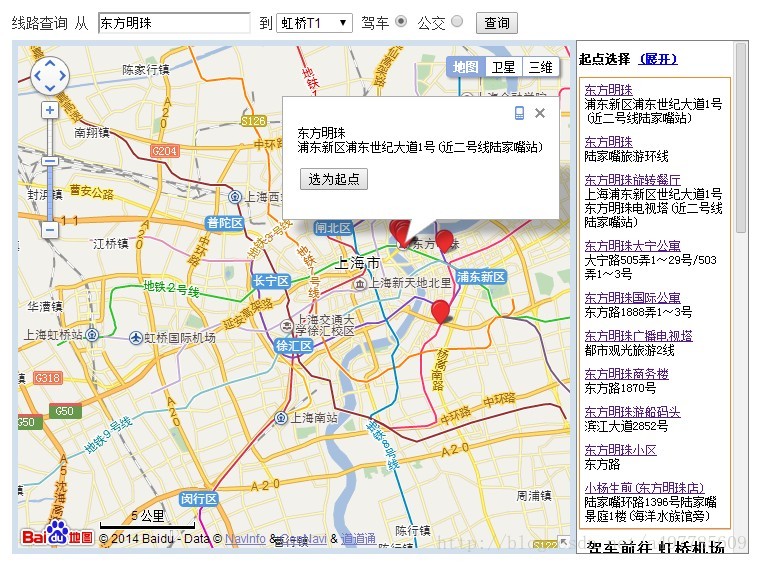The width and height of the screenshot is (758, 563).
Task: Click the G204 road shield
Action: point(165,151)
